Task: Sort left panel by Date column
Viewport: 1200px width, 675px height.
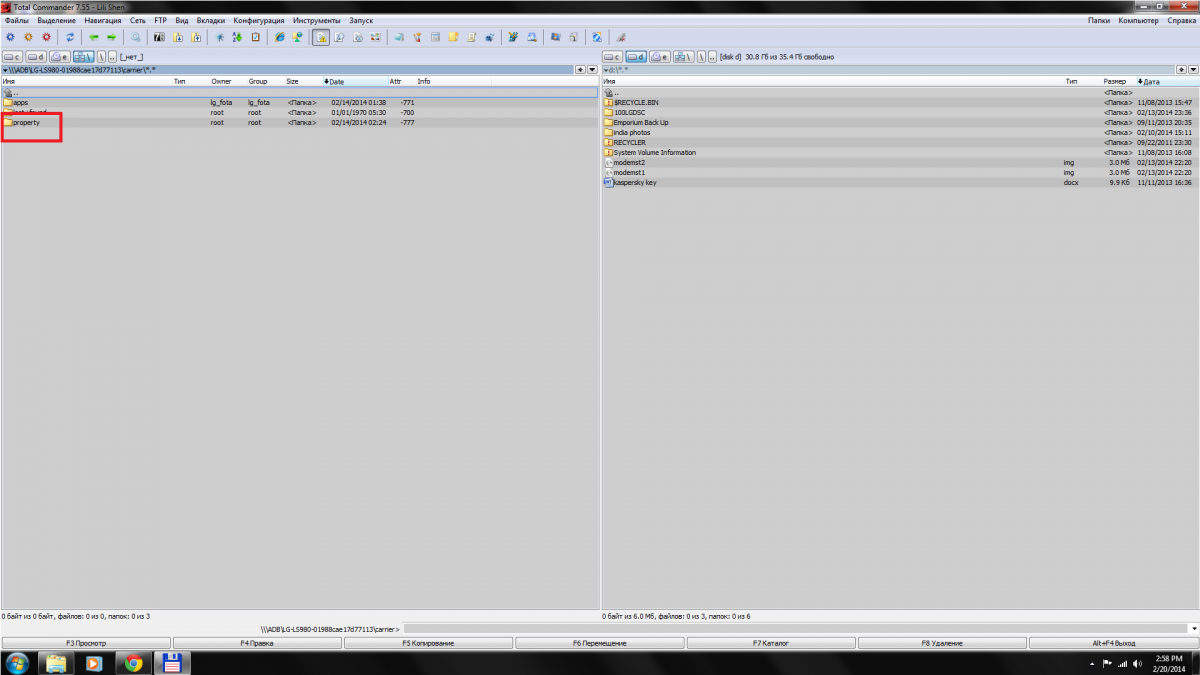Action: pyautogui.click(x=336, y=81)
